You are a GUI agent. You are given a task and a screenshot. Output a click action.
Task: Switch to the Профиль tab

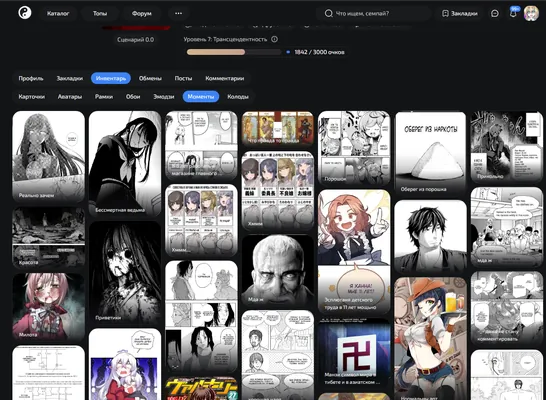point(31,78)
